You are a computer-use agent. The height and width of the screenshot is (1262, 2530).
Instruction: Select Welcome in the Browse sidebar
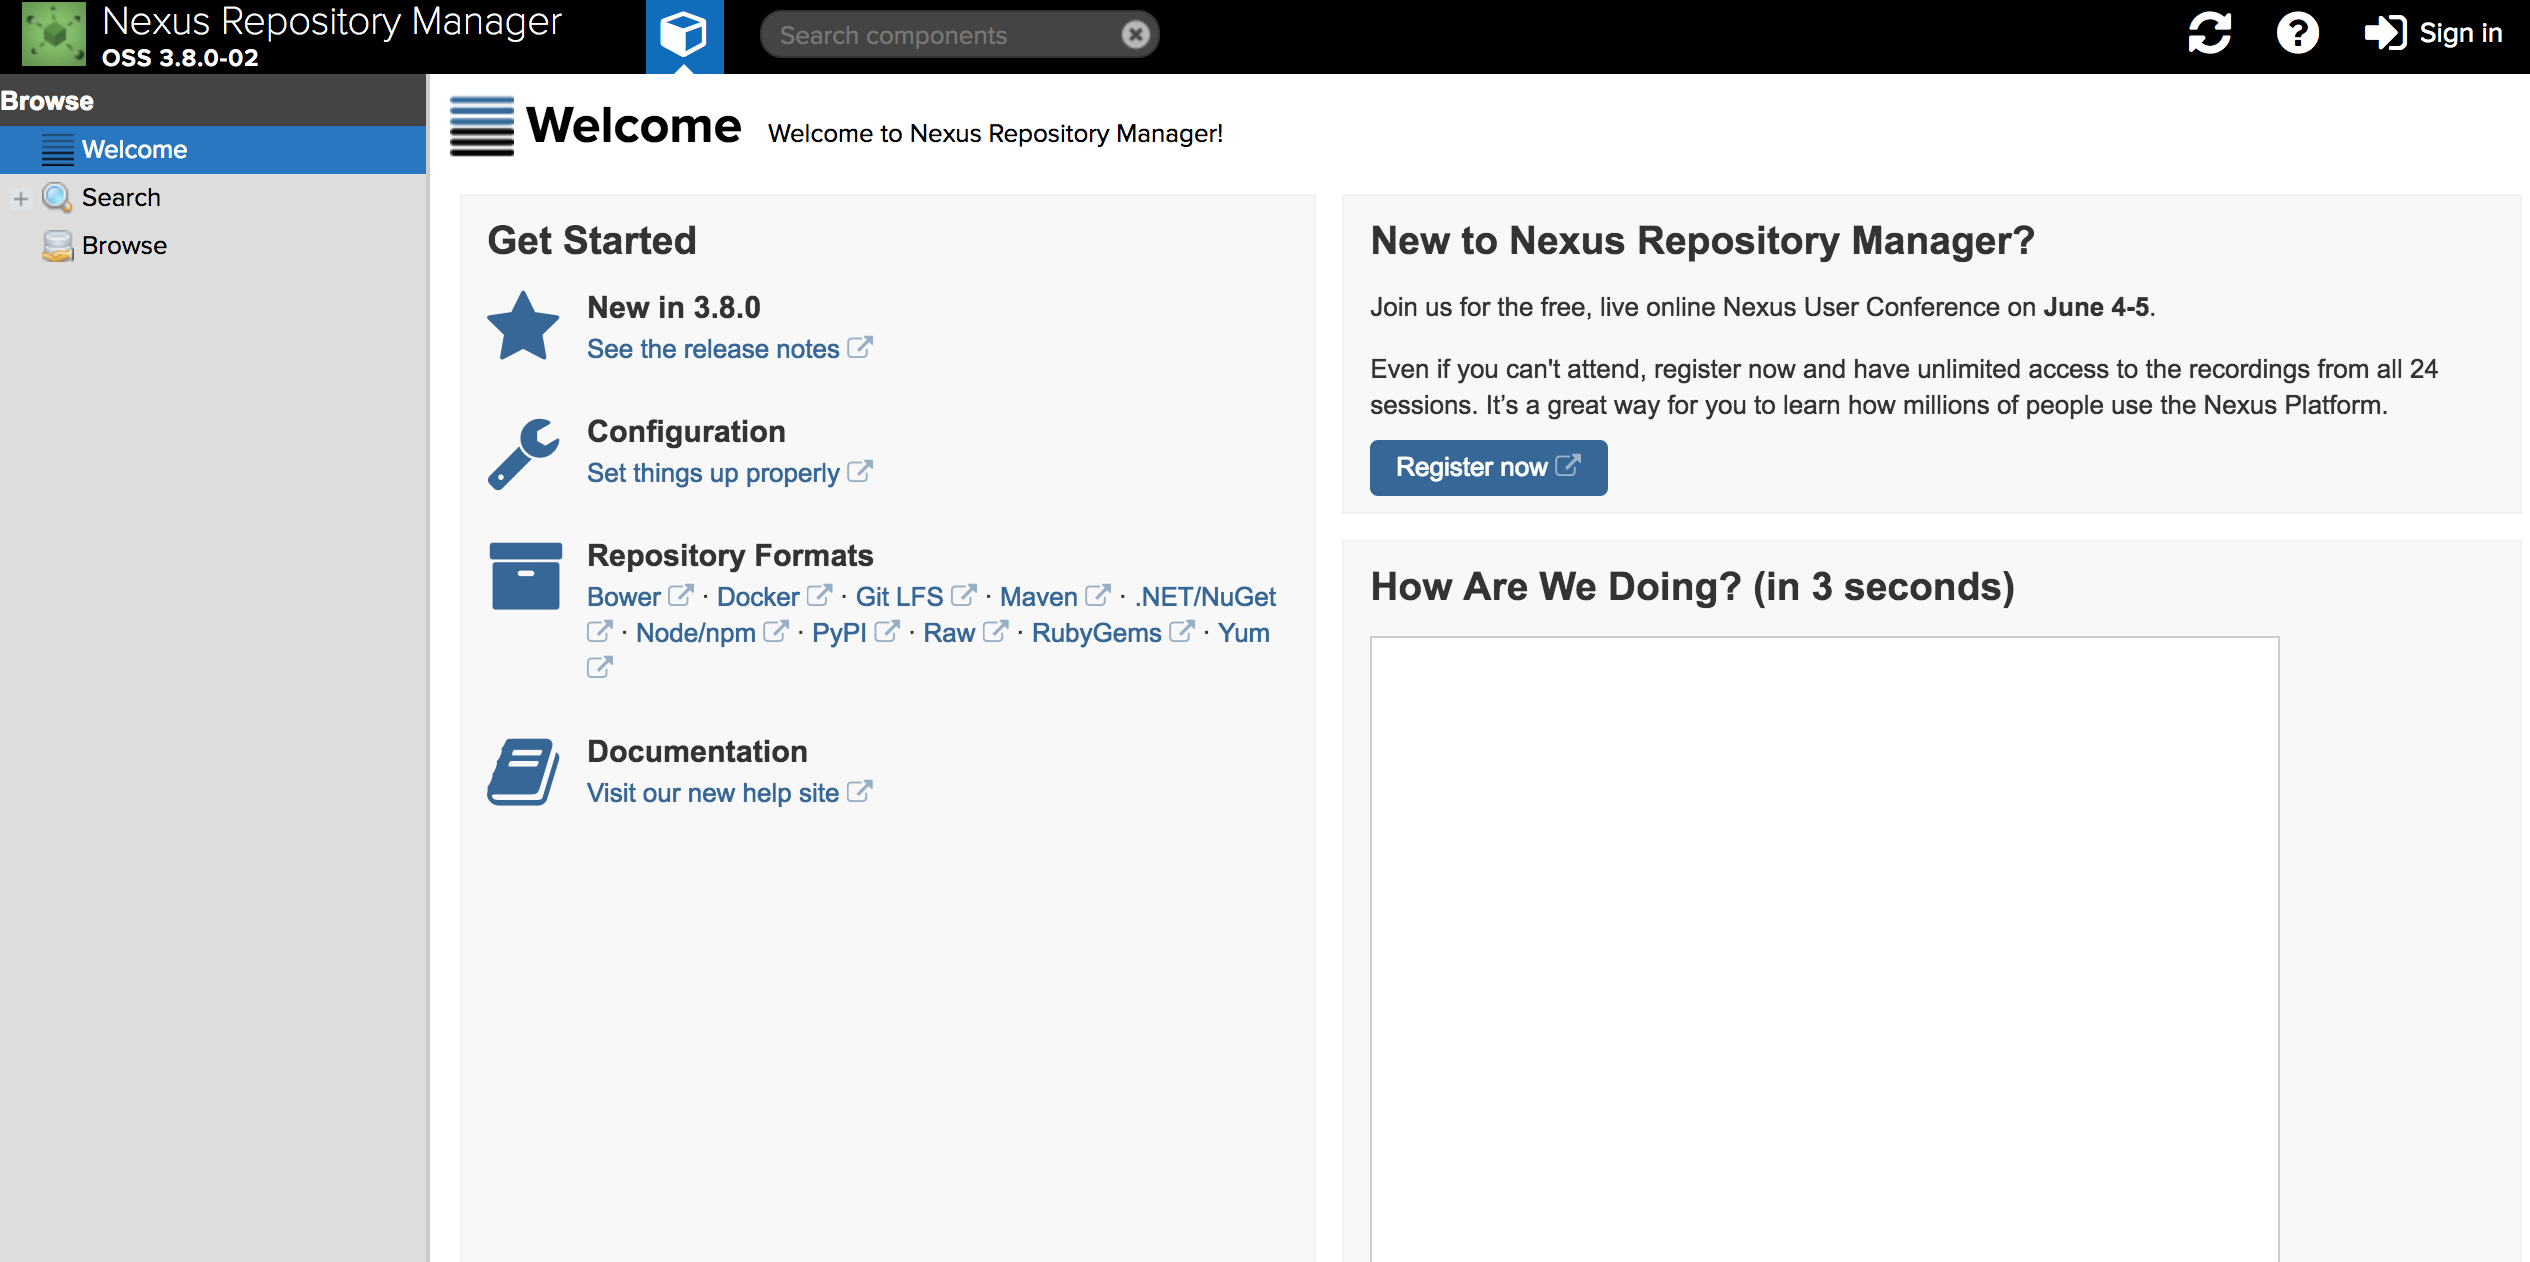[x=134, y=149]
